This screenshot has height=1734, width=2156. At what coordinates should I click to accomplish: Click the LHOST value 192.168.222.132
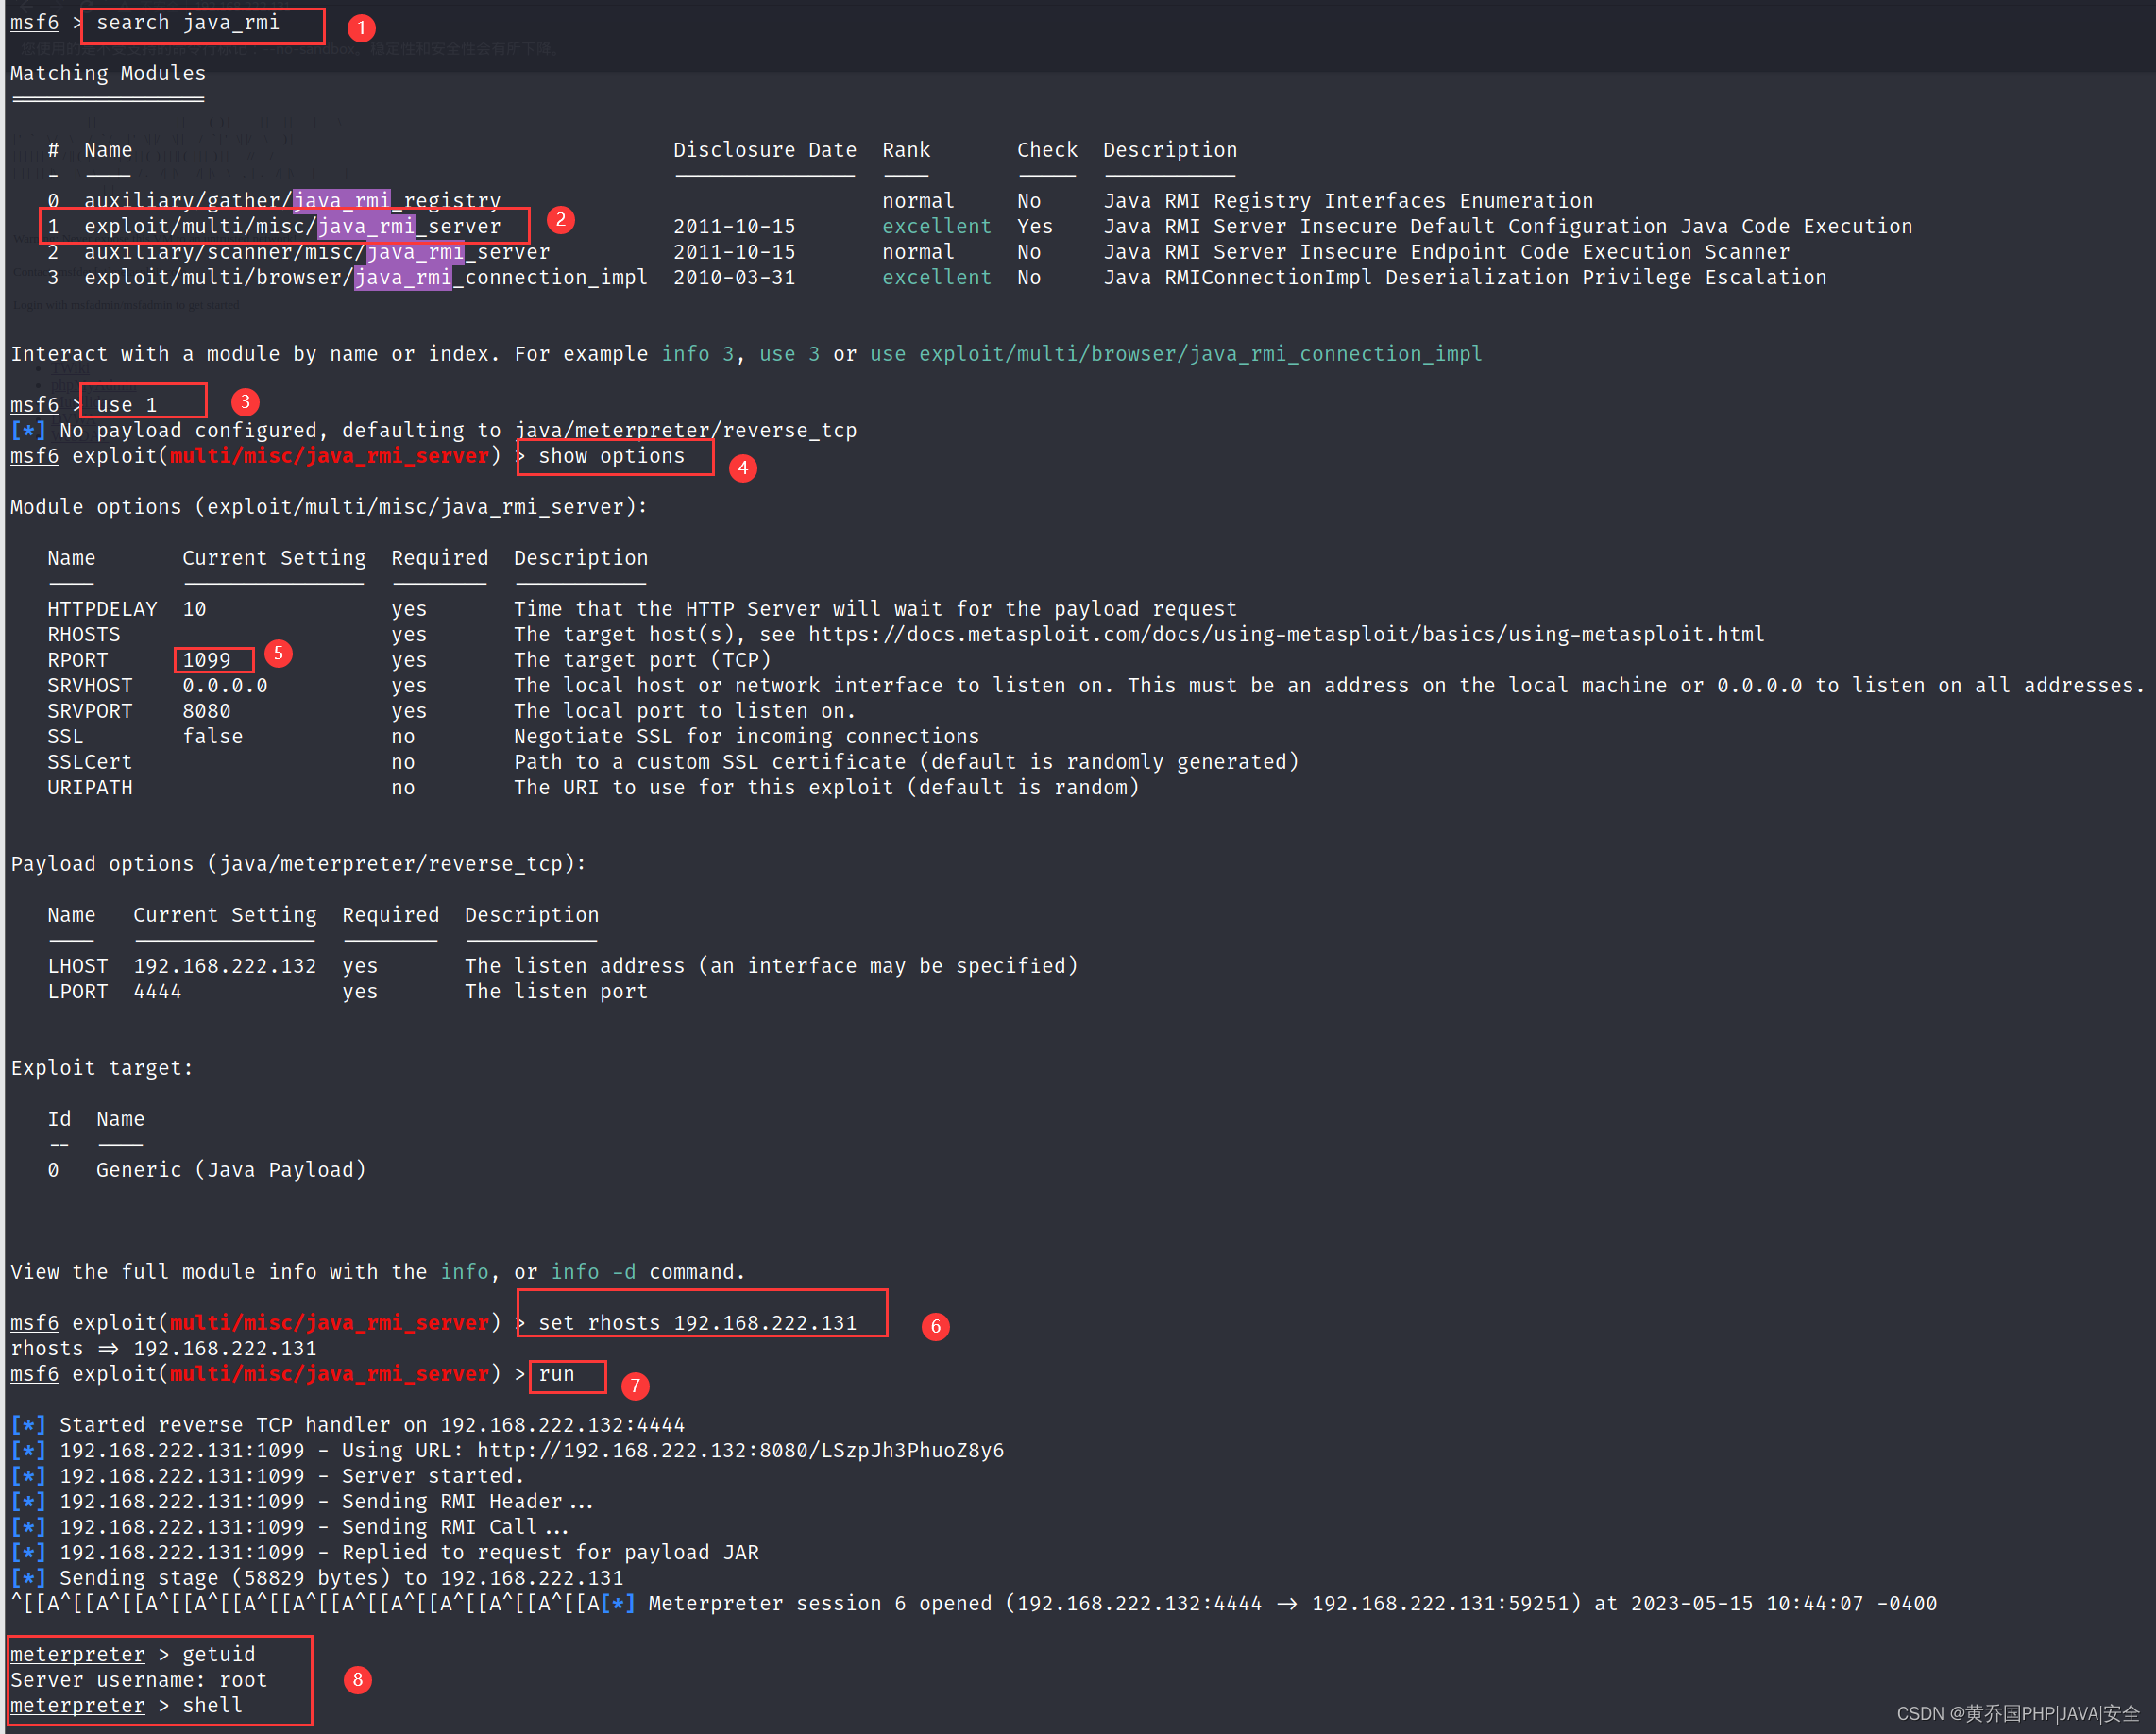point(225,966)
